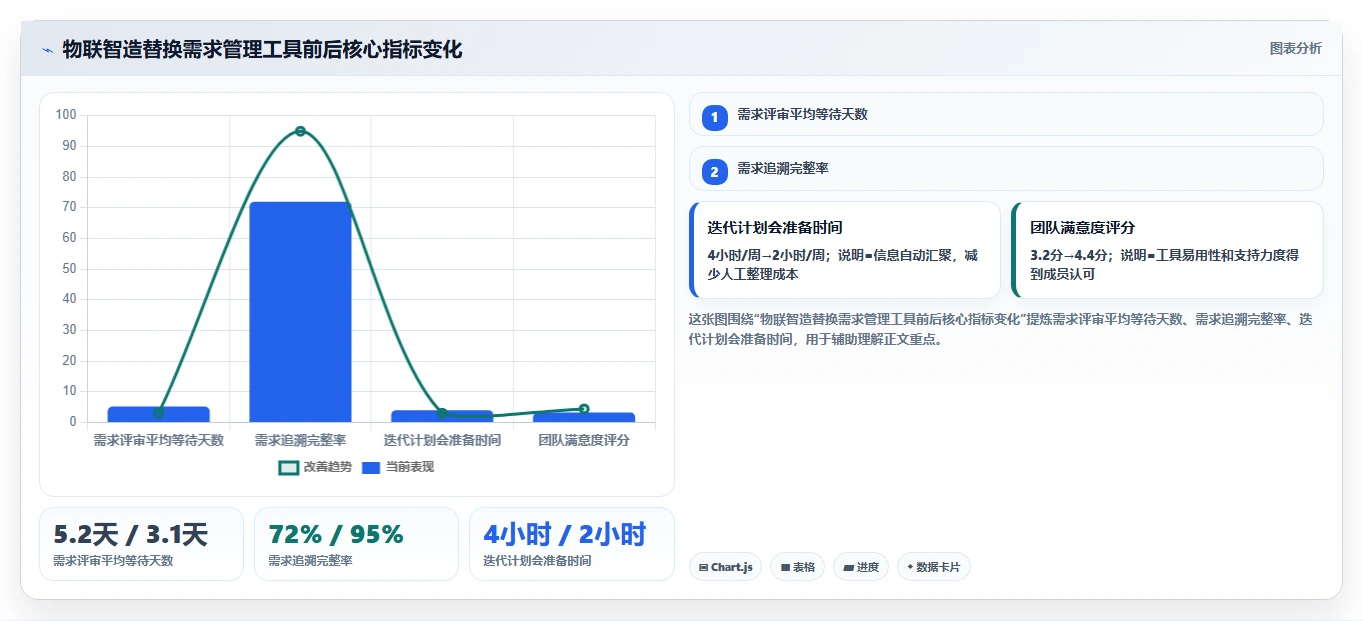
Task: Select the 需求追溯完整率 list item
Action: point(1006,168)
